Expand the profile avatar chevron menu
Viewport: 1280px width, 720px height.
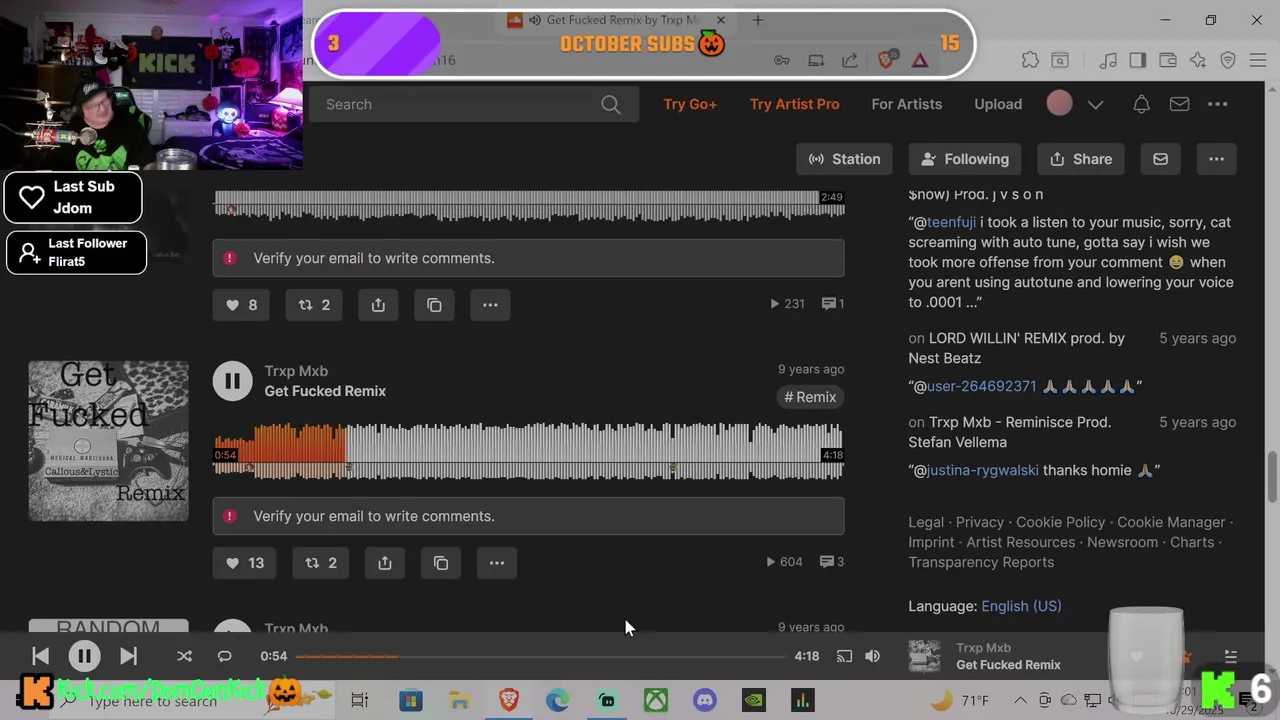(x=1095, y=104)
